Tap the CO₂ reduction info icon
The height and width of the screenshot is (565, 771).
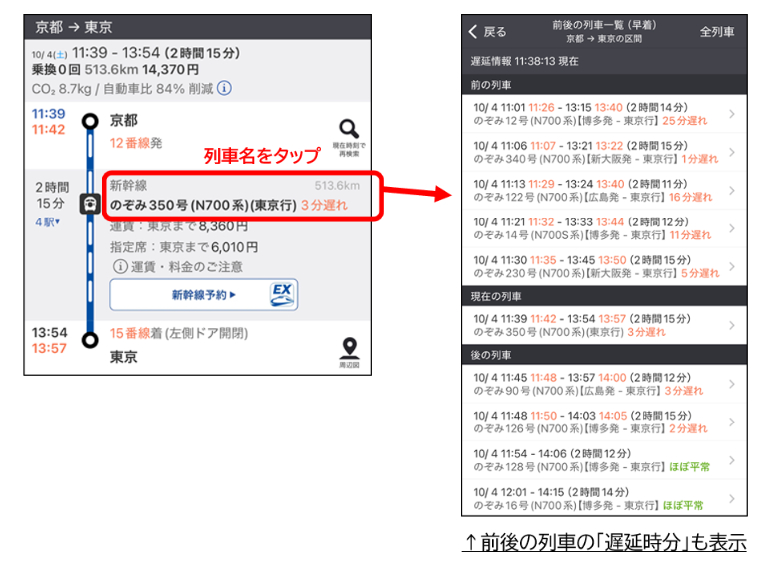[x=224, y=89]
